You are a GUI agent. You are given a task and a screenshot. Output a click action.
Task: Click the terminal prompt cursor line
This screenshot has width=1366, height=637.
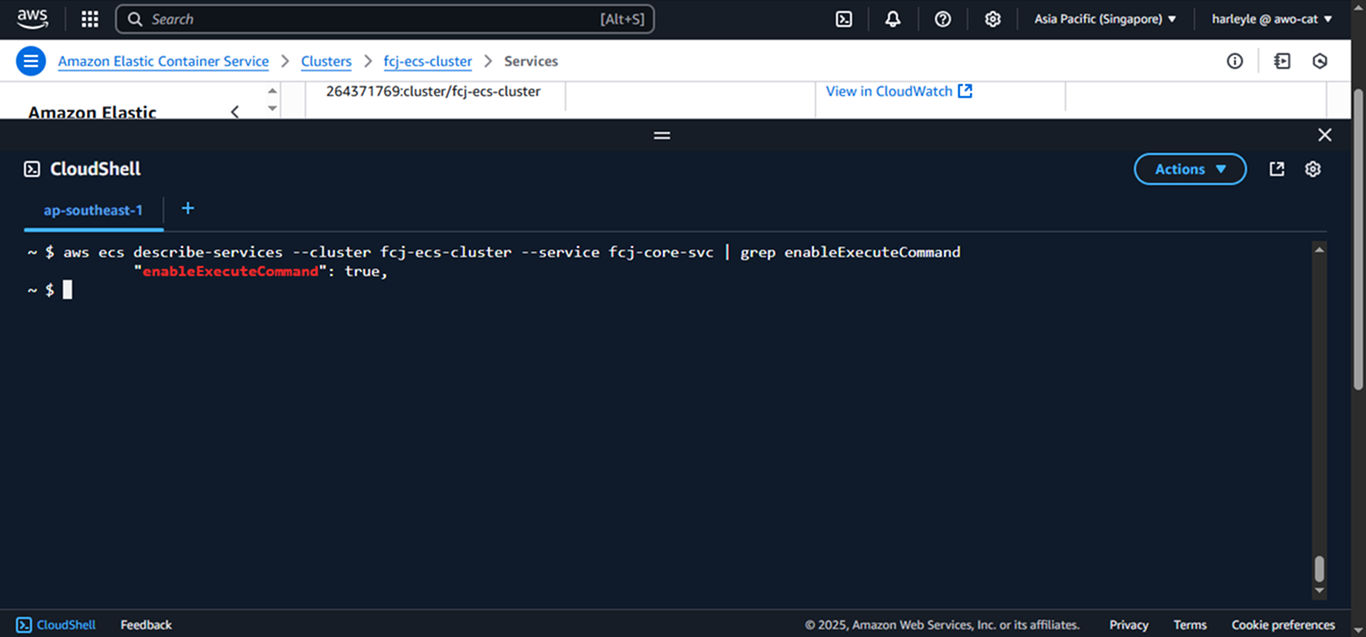coord(50,290)
